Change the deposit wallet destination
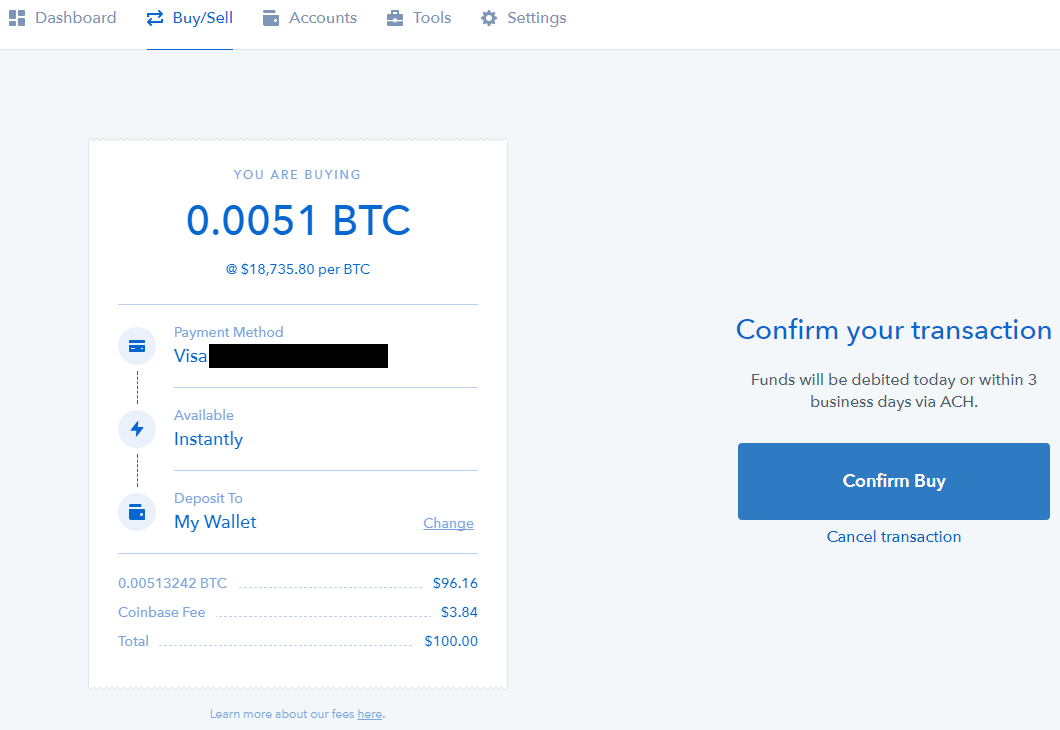The width and height of the screenshot is (1060, 730). click(448, 523)
